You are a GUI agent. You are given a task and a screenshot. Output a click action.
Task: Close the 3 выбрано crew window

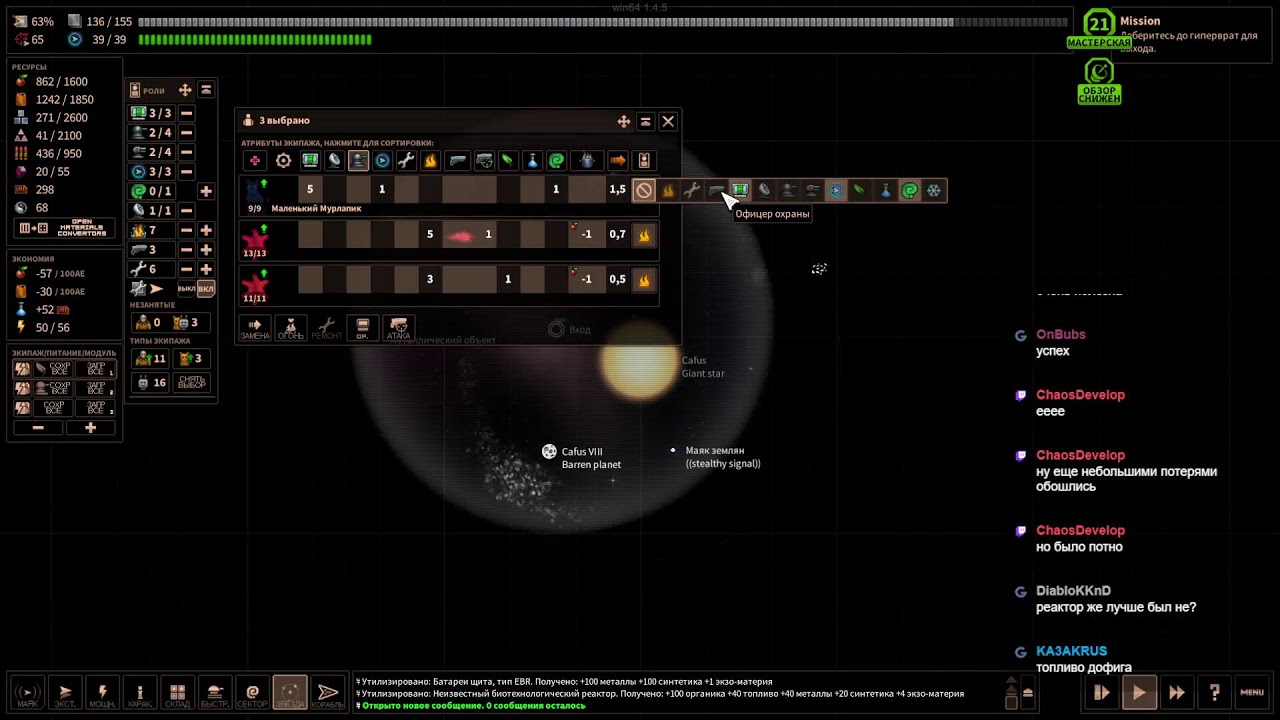(x=668, y=121)
